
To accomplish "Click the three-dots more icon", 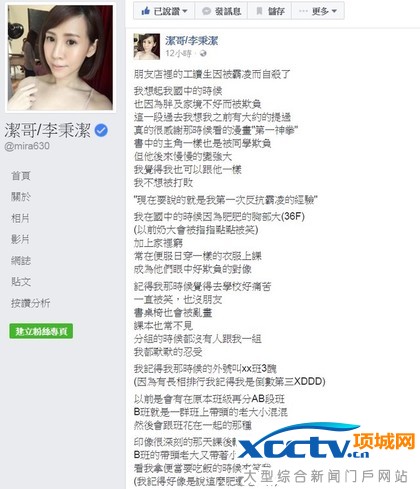I will [x=303, y=11].
